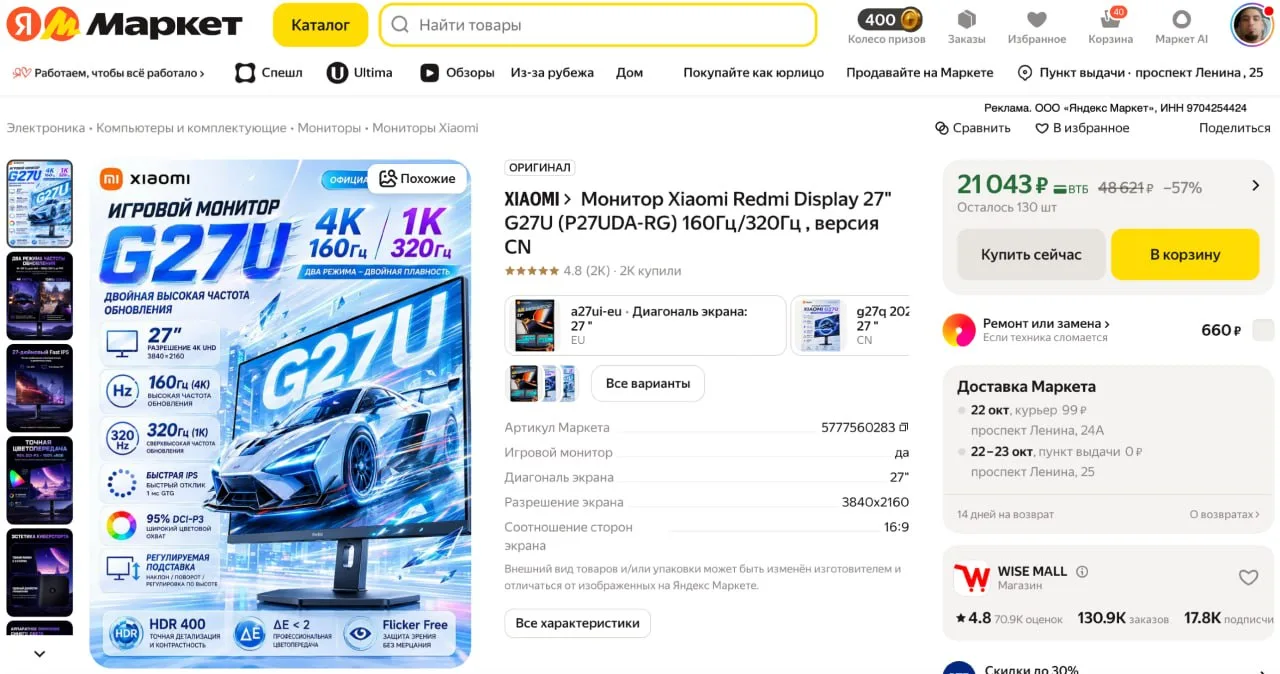The height and width of the screenshot is (674, 1280).
Task: Open Мониторы breadcrumb
Action: (329, 128)
